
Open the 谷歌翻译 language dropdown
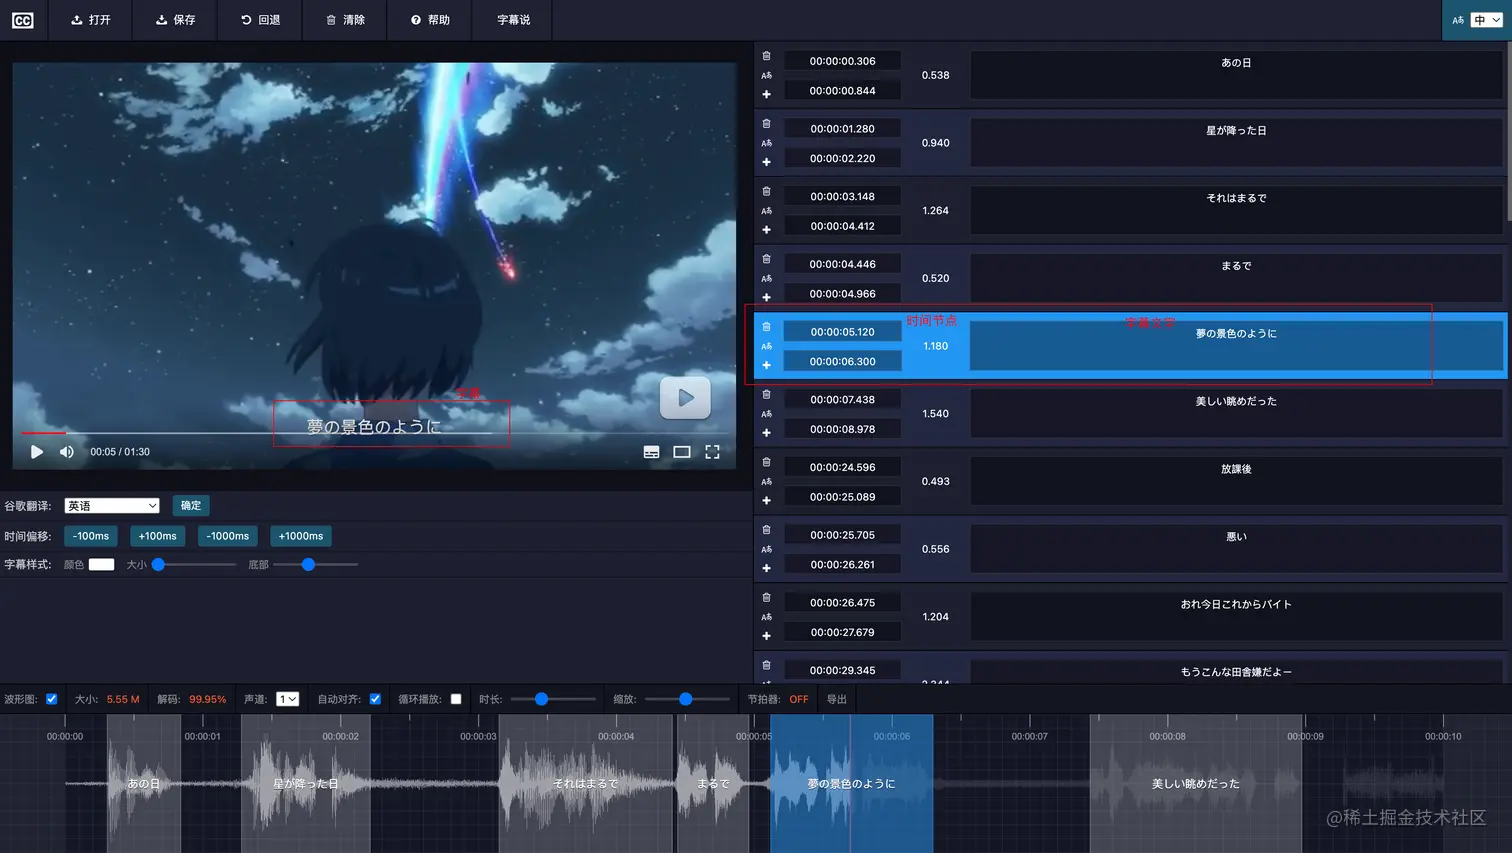[x=112, y=506]
